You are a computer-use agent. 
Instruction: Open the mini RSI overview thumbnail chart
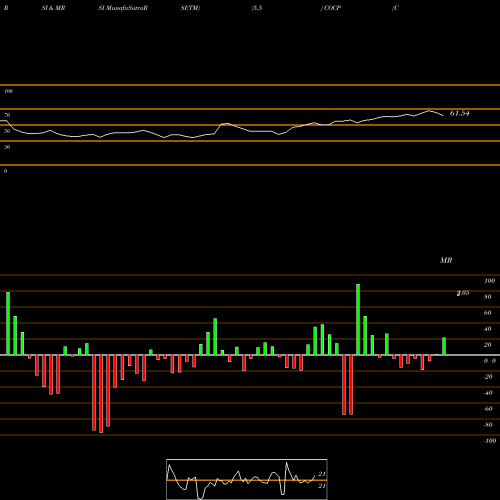[247, 479]
